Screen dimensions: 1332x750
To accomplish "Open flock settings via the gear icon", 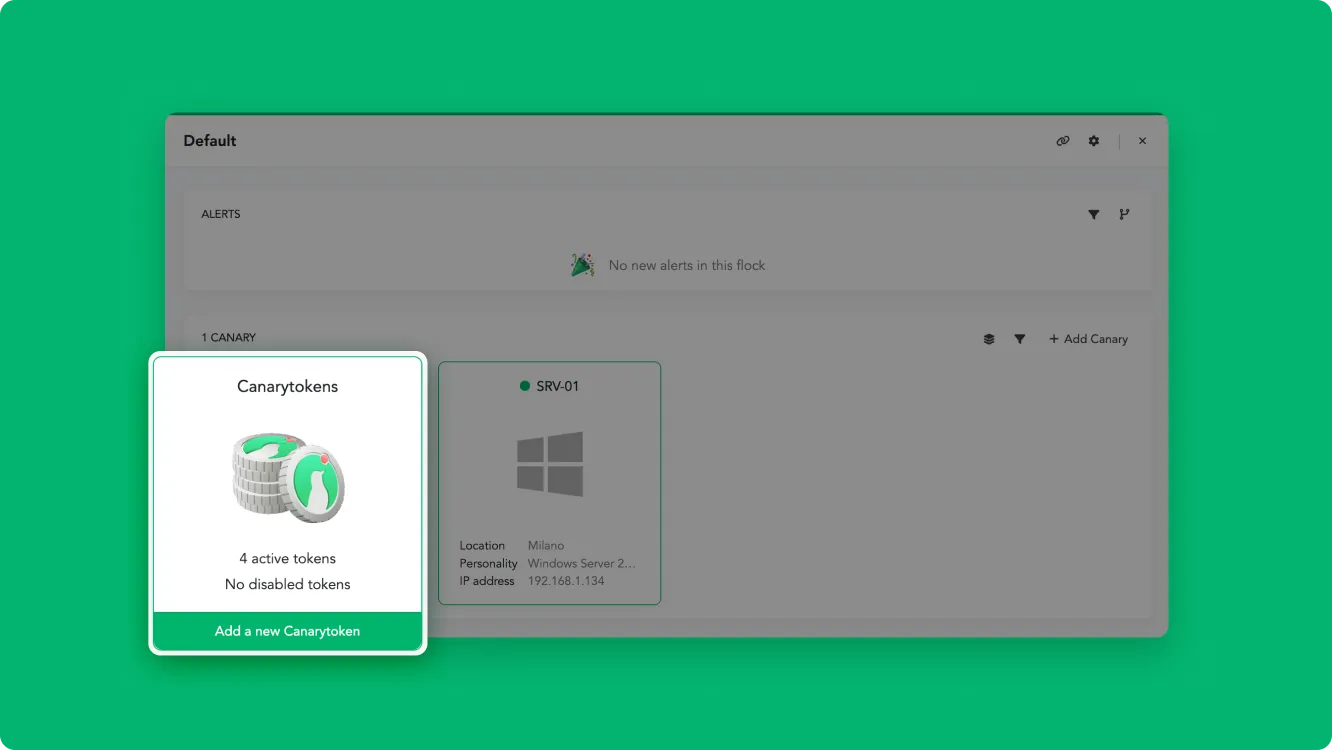I will tap(1094, 141).
